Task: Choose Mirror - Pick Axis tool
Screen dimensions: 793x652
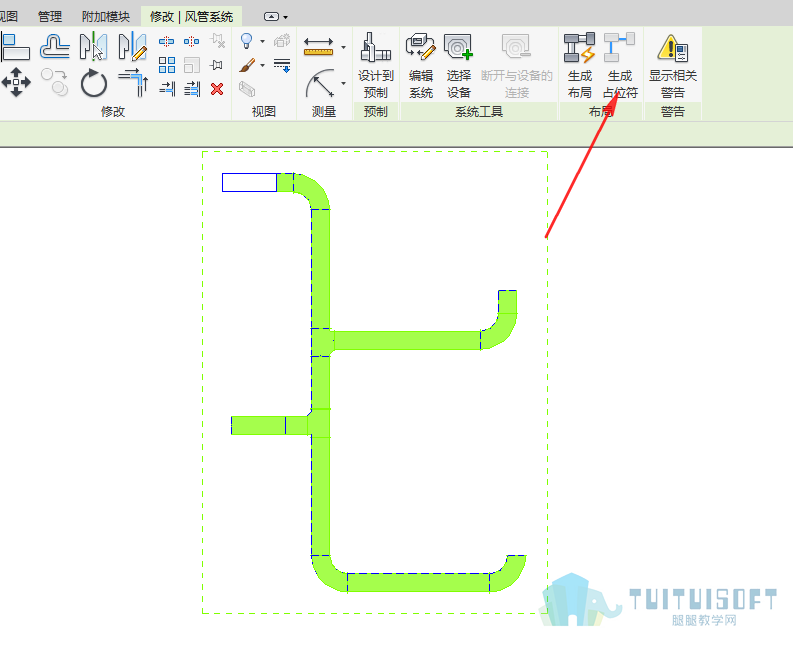Action: 94,47
